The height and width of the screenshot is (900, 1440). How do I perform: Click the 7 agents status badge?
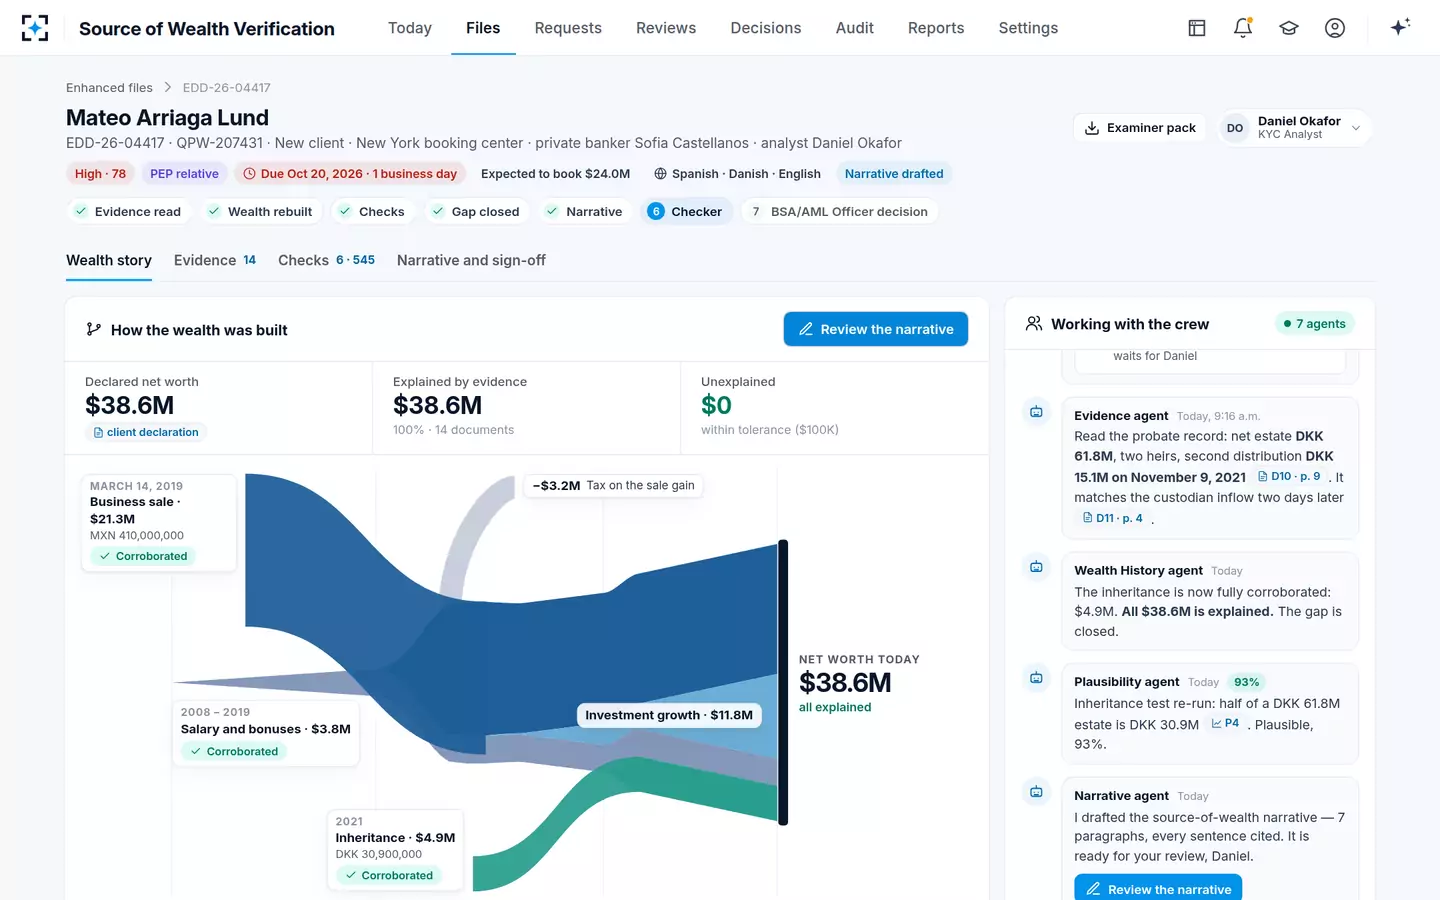pos(1315,324)
